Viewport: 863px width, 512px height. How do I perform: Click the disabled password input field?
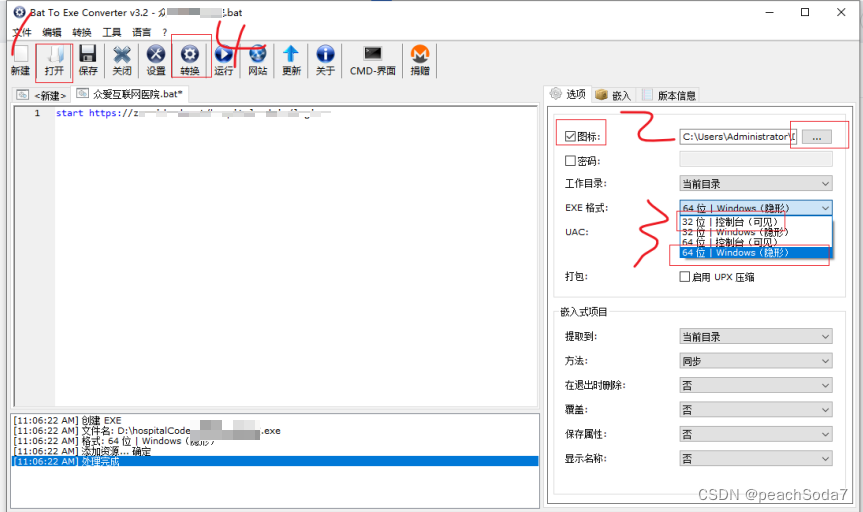pos(756,160)
